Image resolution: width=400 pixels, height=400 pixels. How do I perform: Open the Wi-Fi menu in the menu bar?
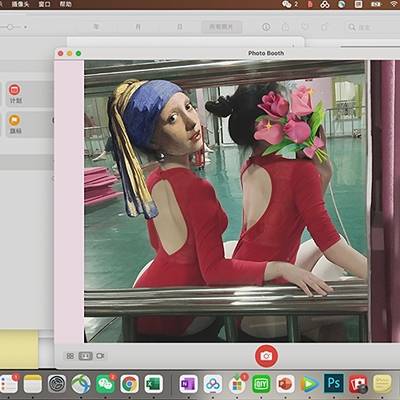(394, 4)
